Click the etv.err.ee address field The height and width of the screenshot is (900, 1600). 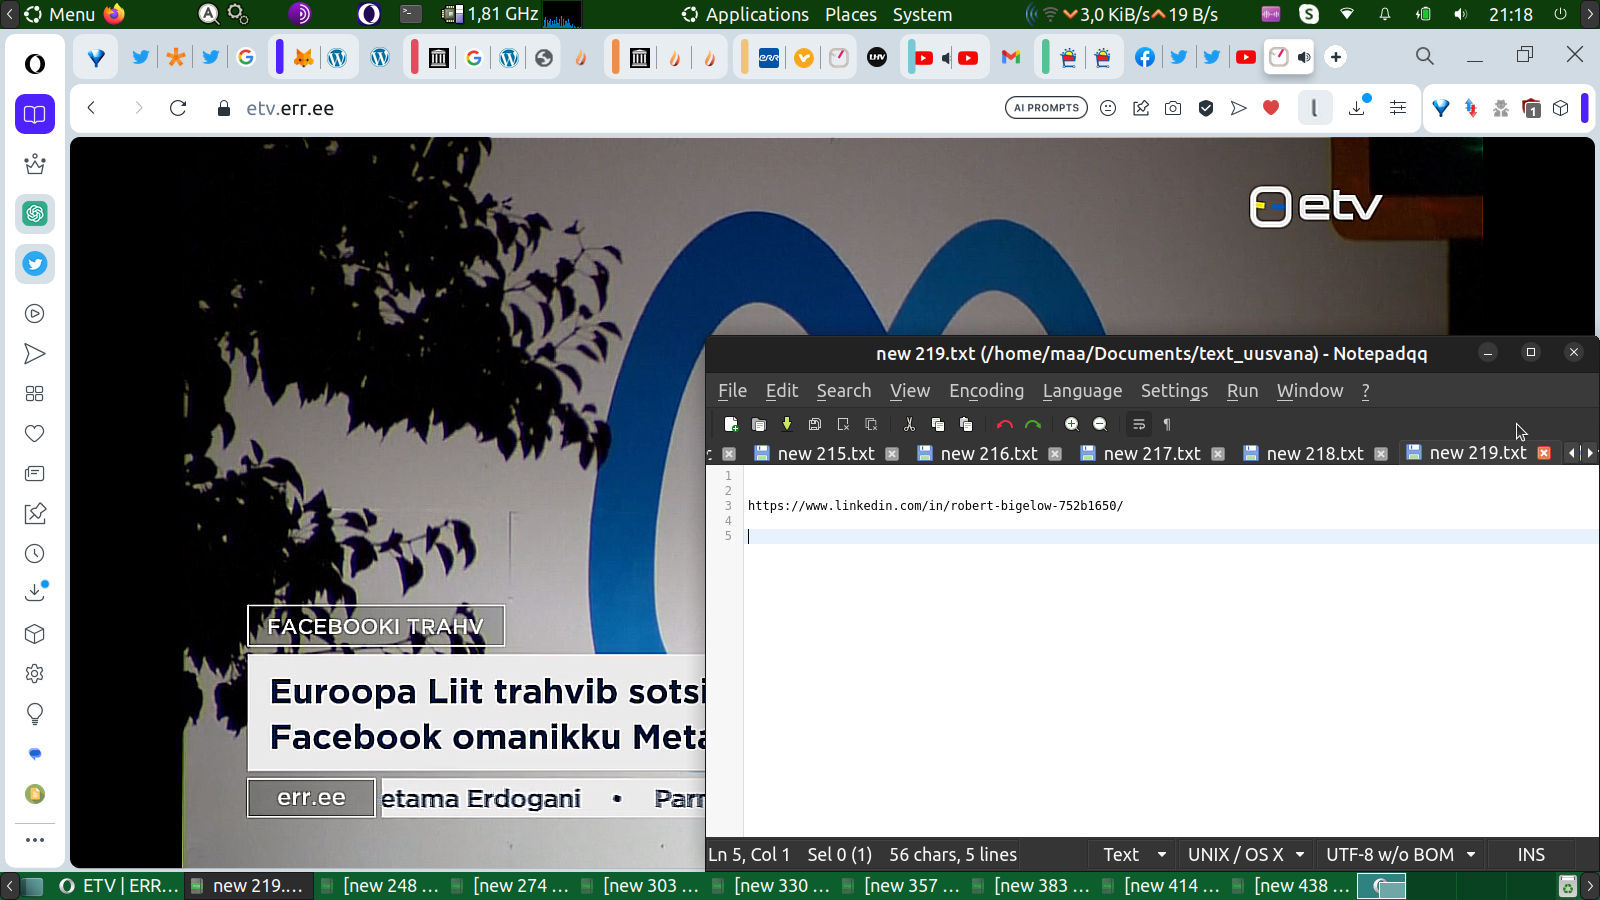click(290, 108)
